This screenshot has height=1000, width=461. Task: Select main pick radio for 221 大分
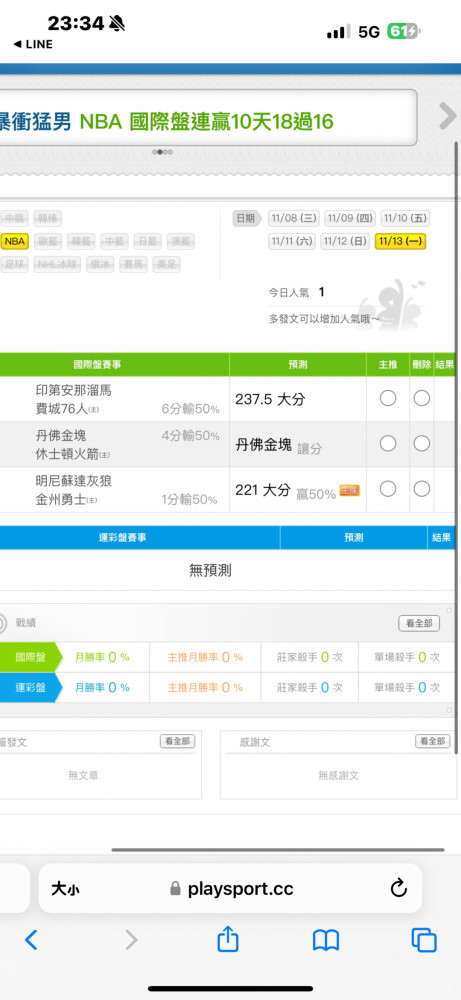tap(388, 489)
